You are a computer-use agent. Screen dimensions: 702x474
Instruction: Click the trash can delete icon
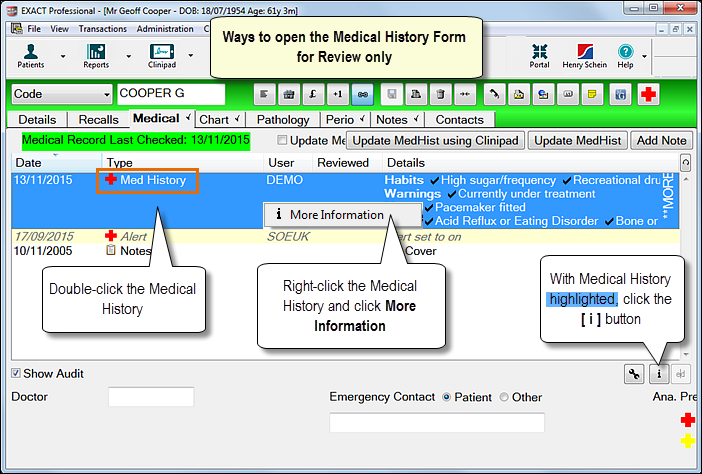[441, 94]
